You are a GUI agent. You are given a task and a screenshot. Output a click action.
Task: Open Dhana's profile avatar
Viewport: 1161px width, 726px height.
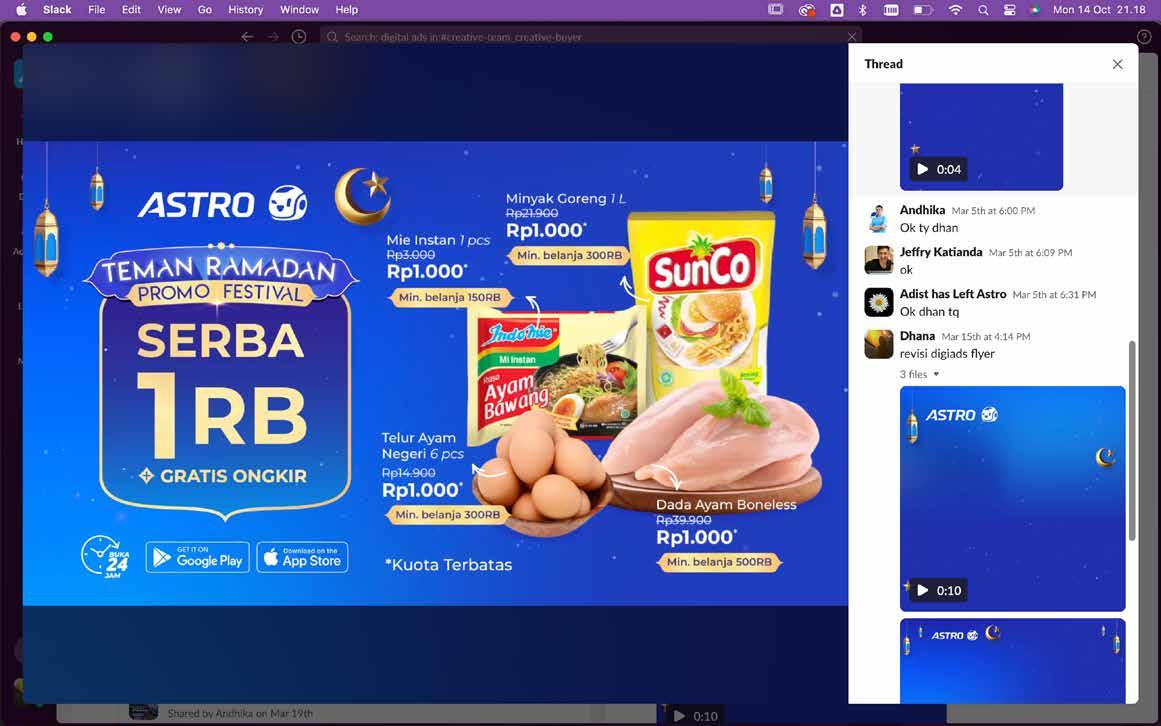pos(879,344)
